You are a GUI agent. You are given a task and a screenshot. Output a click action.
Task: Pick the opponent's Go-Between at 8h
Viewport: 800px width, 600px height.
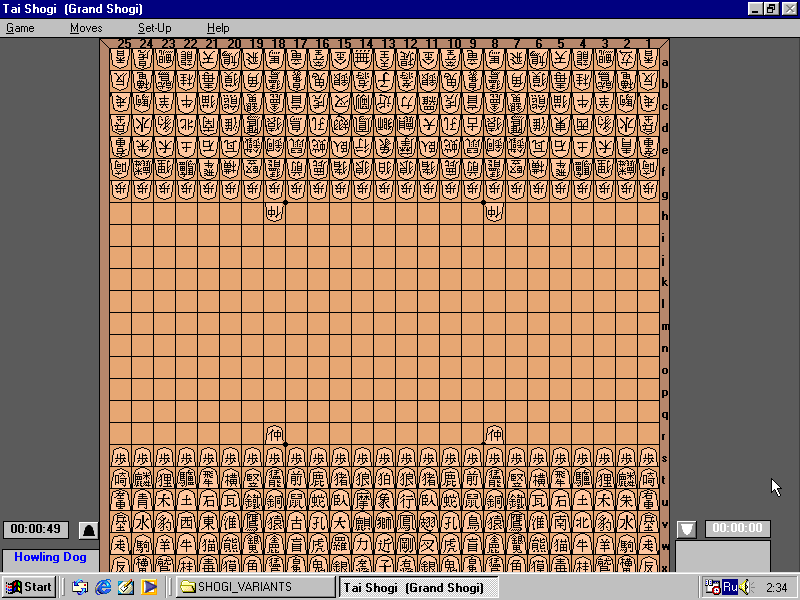(494, 213)
